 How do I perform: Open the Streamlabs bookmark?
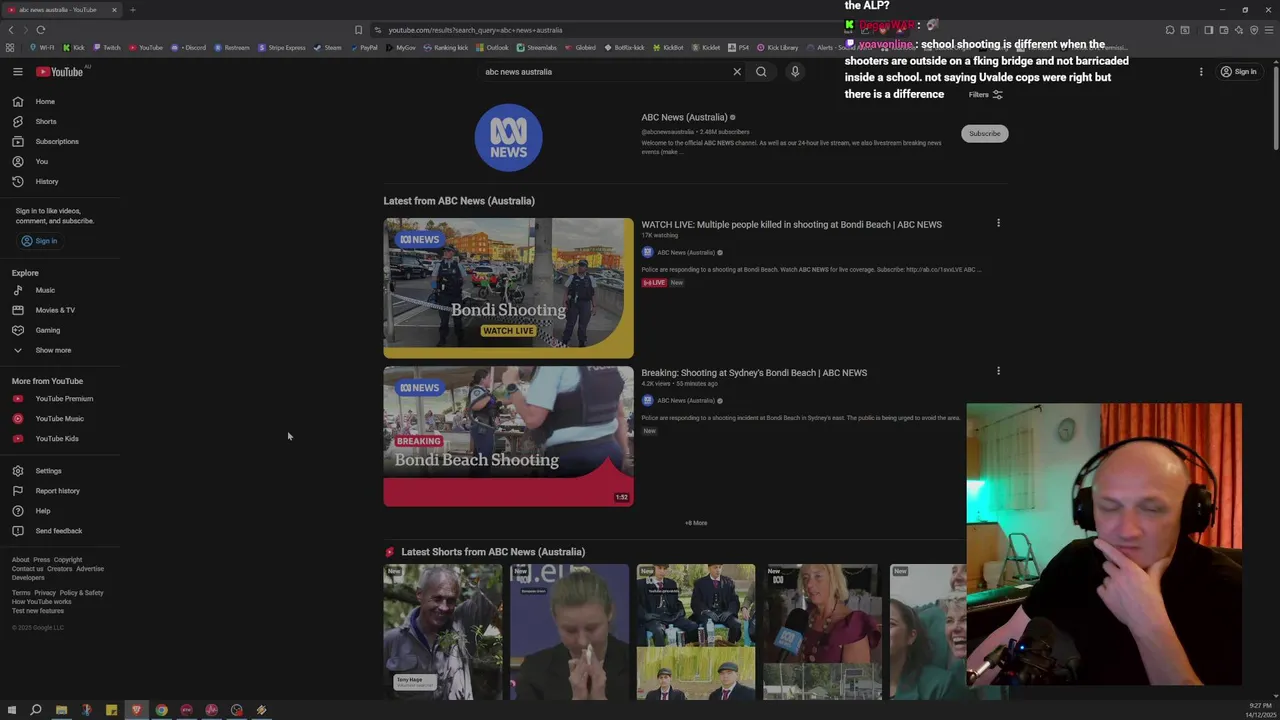(536, 48)
